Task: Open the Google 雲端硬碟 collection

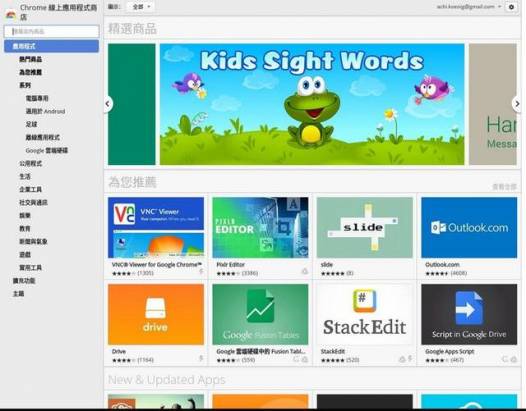Action: click(x=47, y=151)
